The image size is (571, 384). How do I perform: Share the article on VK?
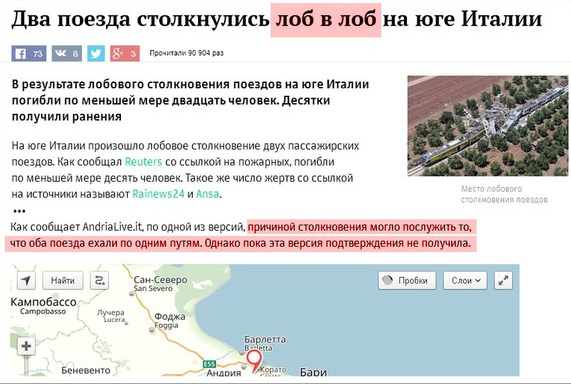click(x=67, y=54)
